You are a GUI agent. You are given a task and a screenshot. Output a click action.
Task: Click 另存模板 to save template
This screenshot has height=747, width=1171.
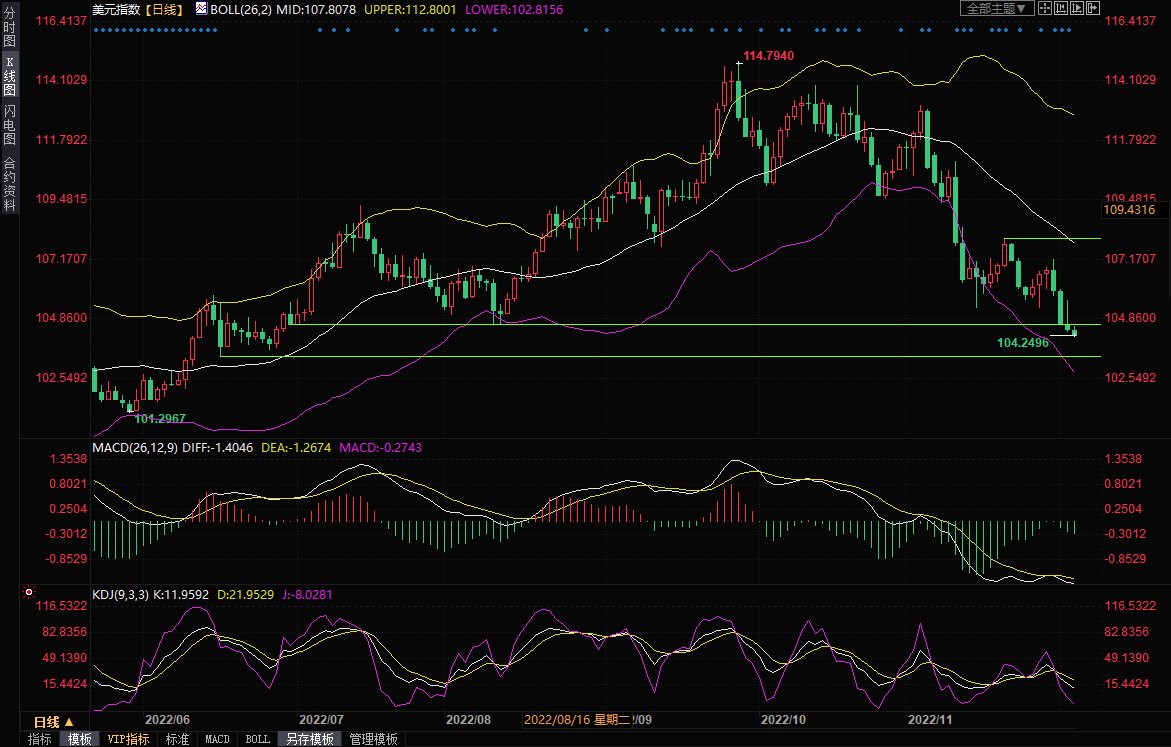click(x=309, y=739)
